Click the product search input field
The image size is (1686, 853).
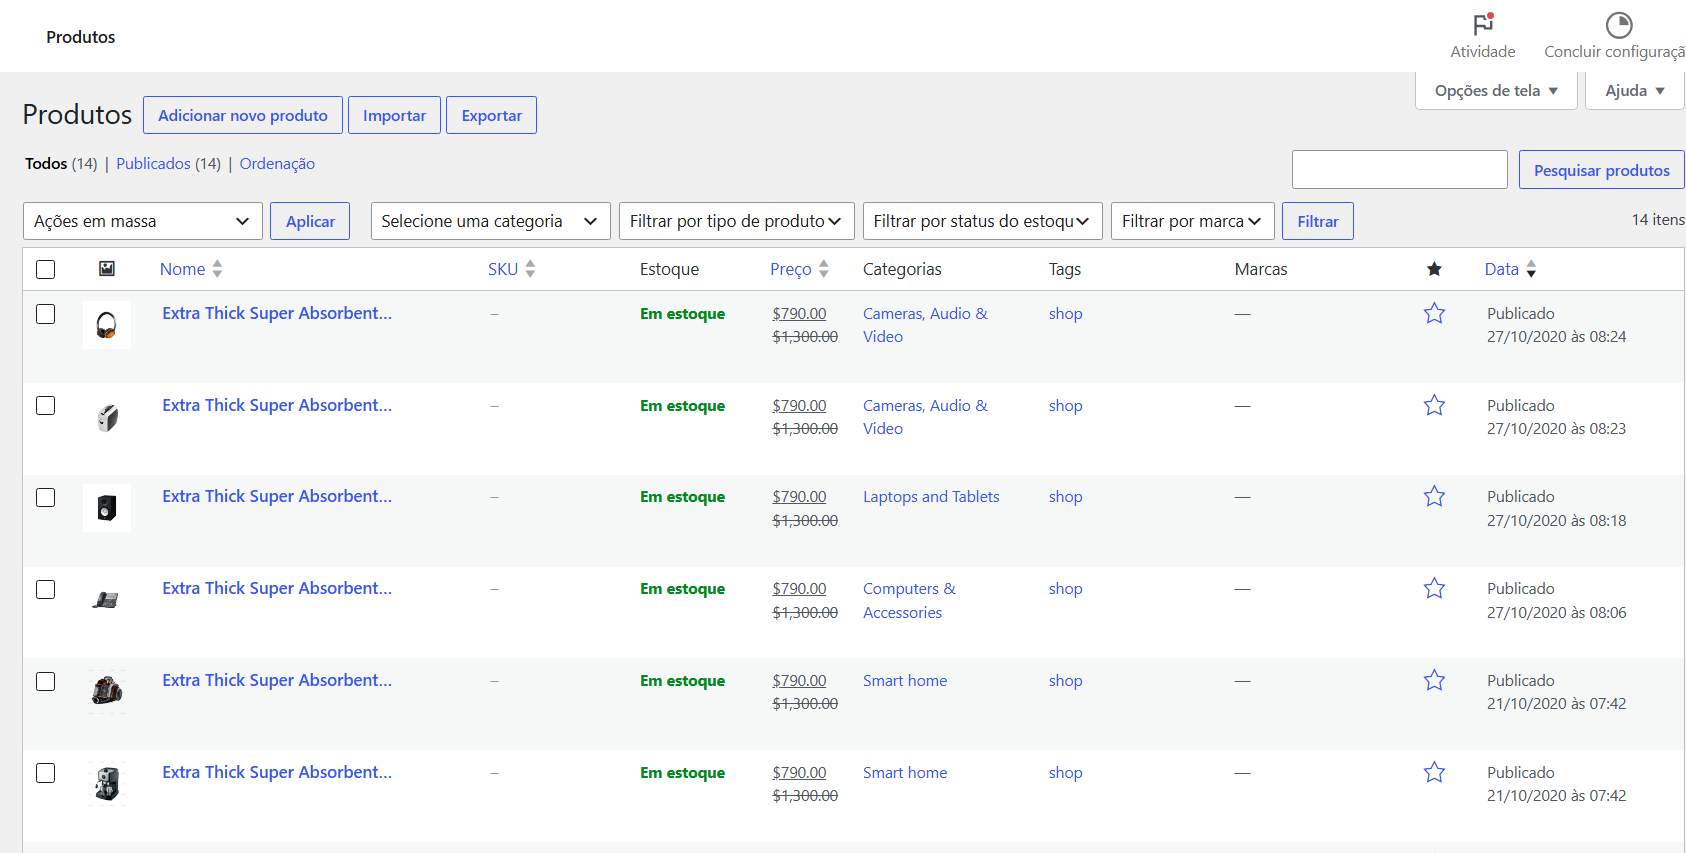[1400, 170]
